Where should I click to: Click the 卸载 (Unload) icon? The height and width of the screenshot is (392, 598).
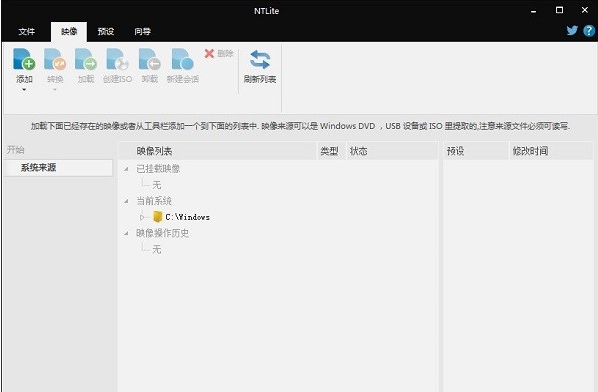(x=150, y=59)
